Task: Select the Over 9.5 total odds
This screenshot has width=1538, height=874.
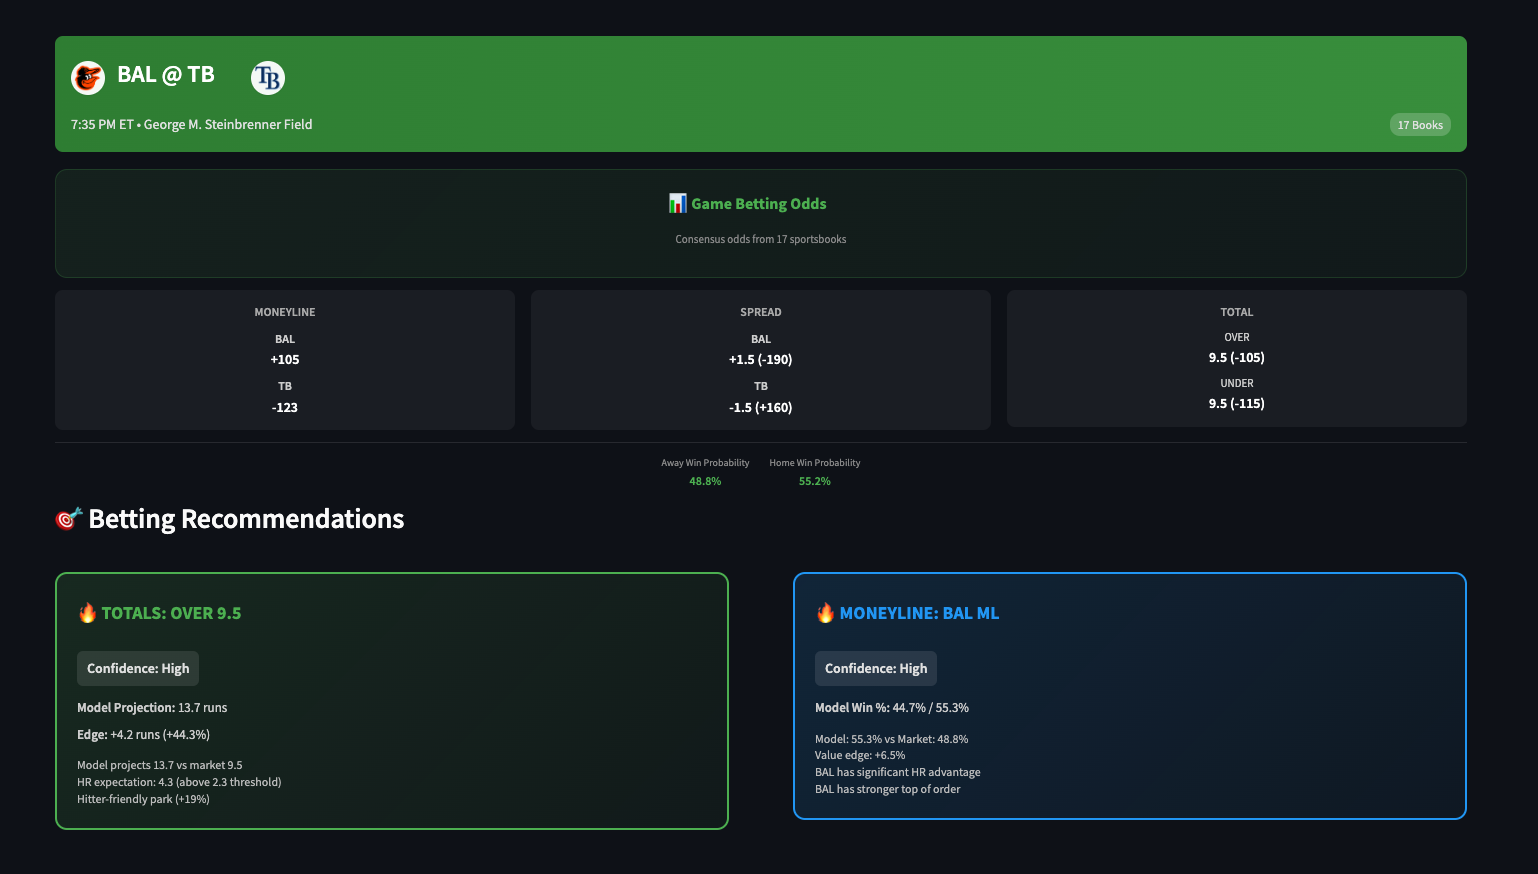Action: tap(1236, 357)
